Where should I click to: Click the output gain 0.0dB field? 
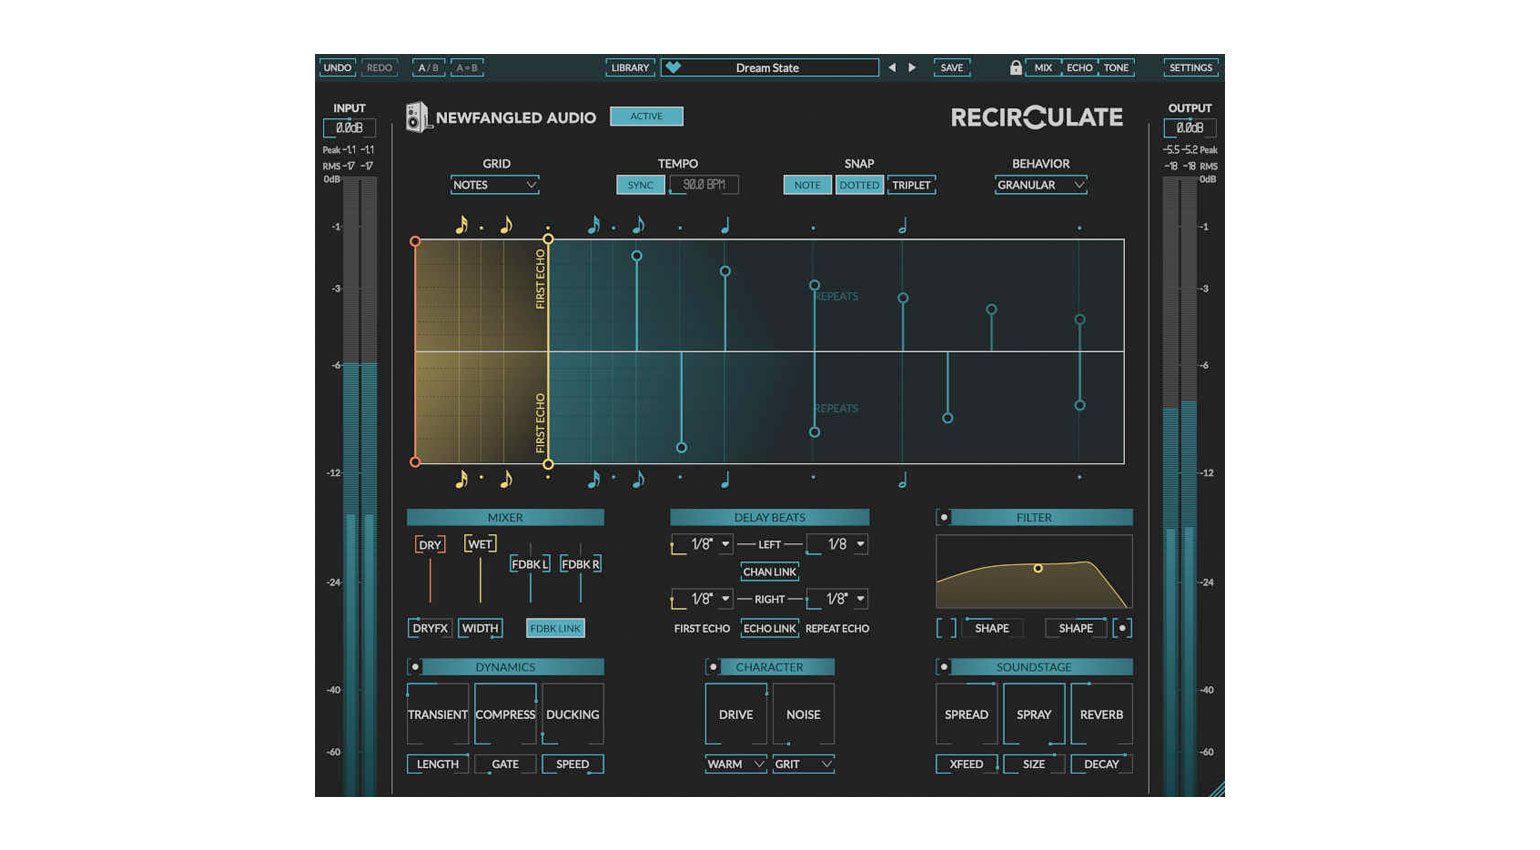point(1190,128)
